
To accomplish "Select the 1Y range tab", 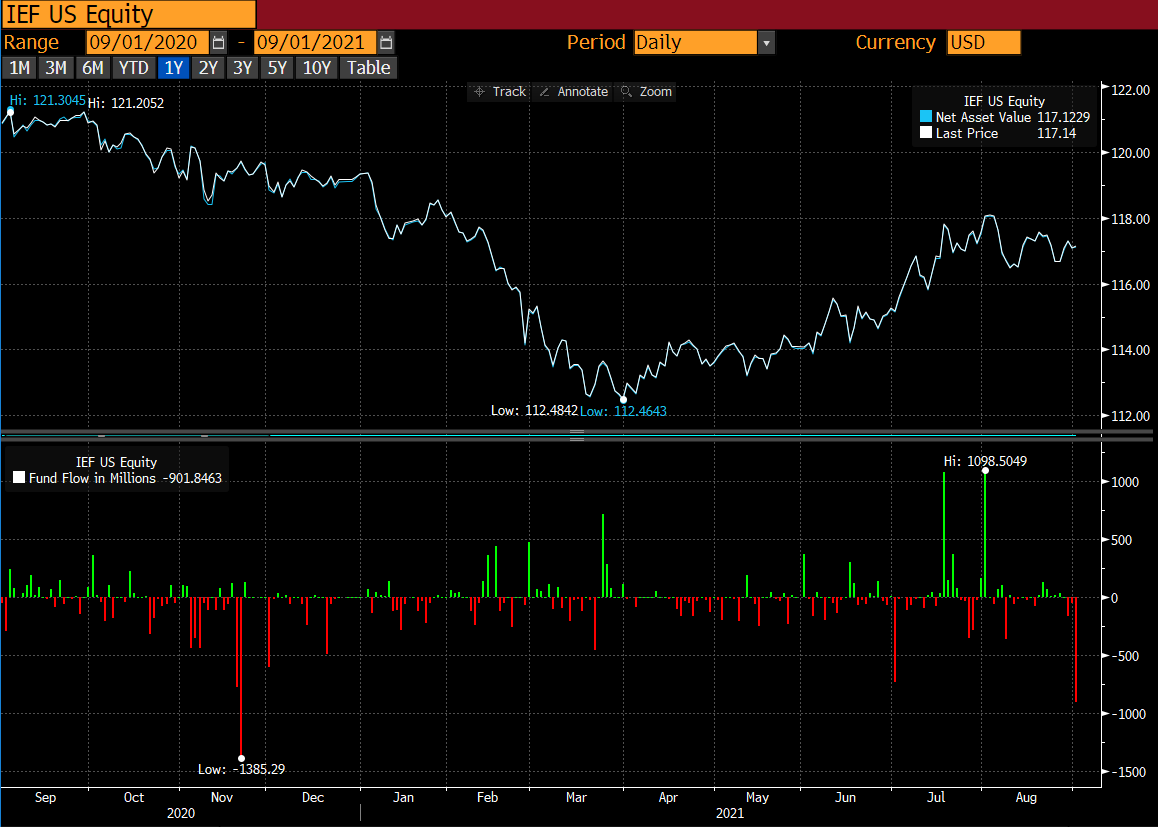I will [174, 68].
